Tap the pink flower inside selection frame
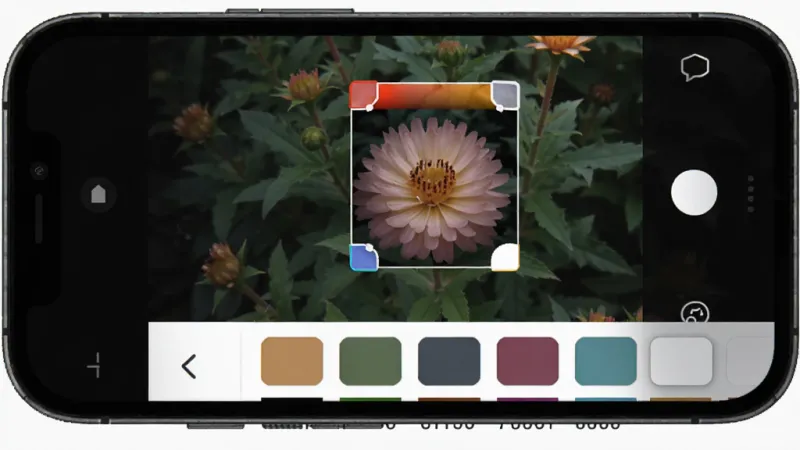 432,190
